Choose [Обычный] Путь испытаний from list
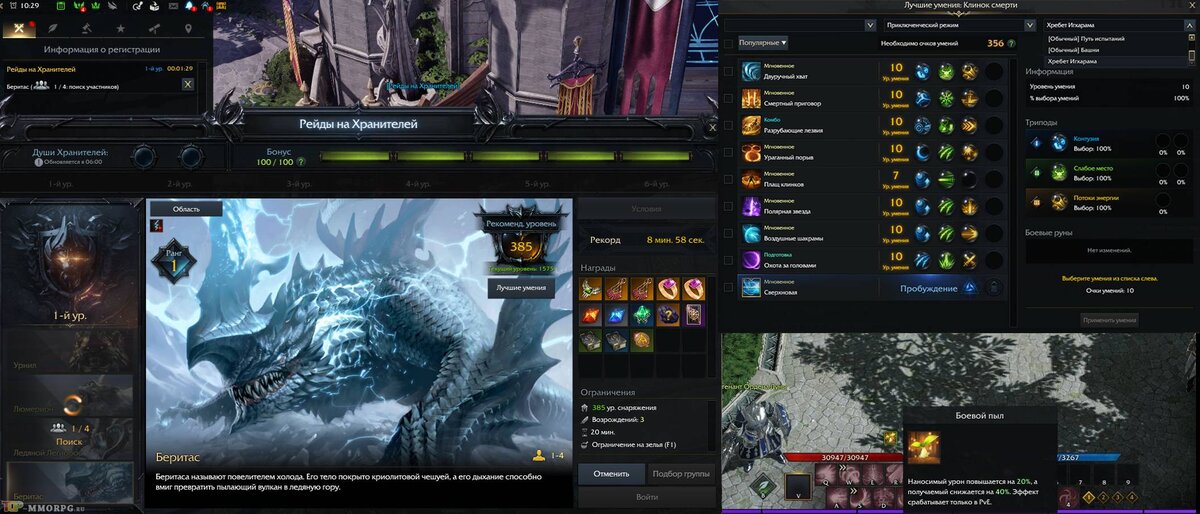The width and height of the screenshot is (1200, 514). [1086, 38]
